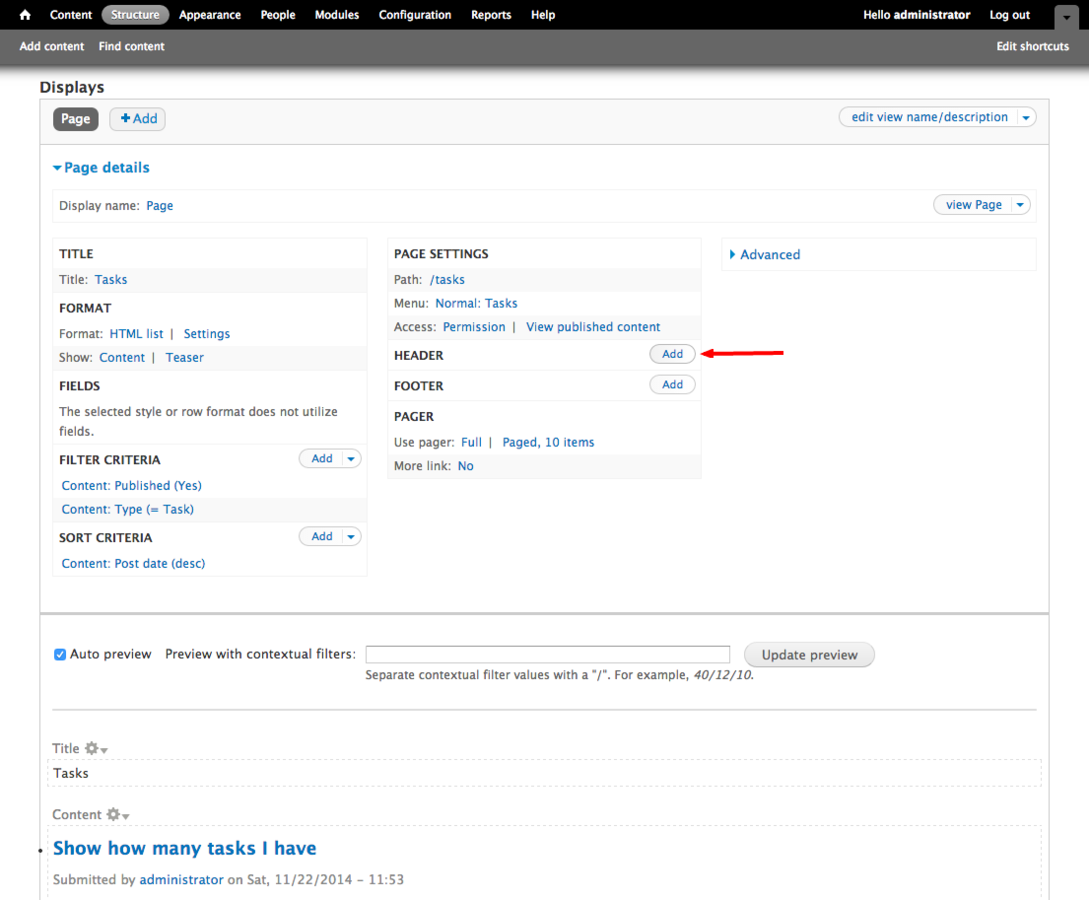Open the Title gear contextual menu in preview
The width and height of the screenshot is (1089, 900).
coord(96,749)
